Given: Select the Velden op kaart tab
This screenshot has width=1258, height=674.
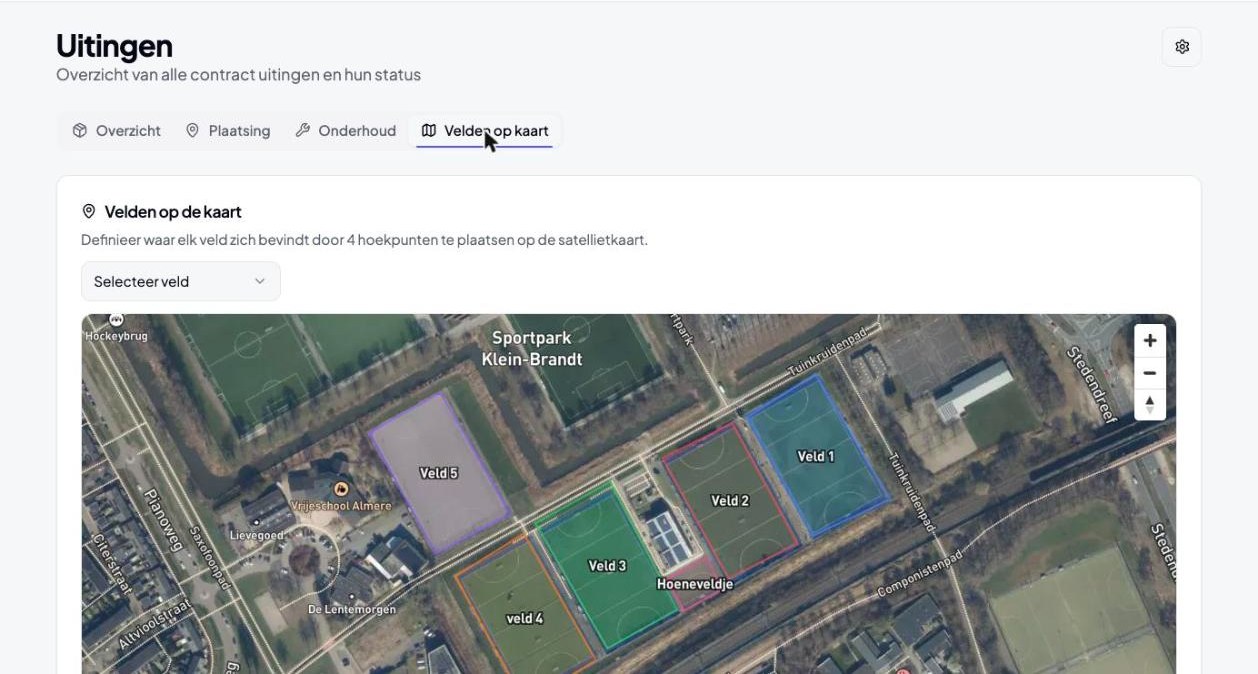Looking at the screenshot, I should (485, 131).
